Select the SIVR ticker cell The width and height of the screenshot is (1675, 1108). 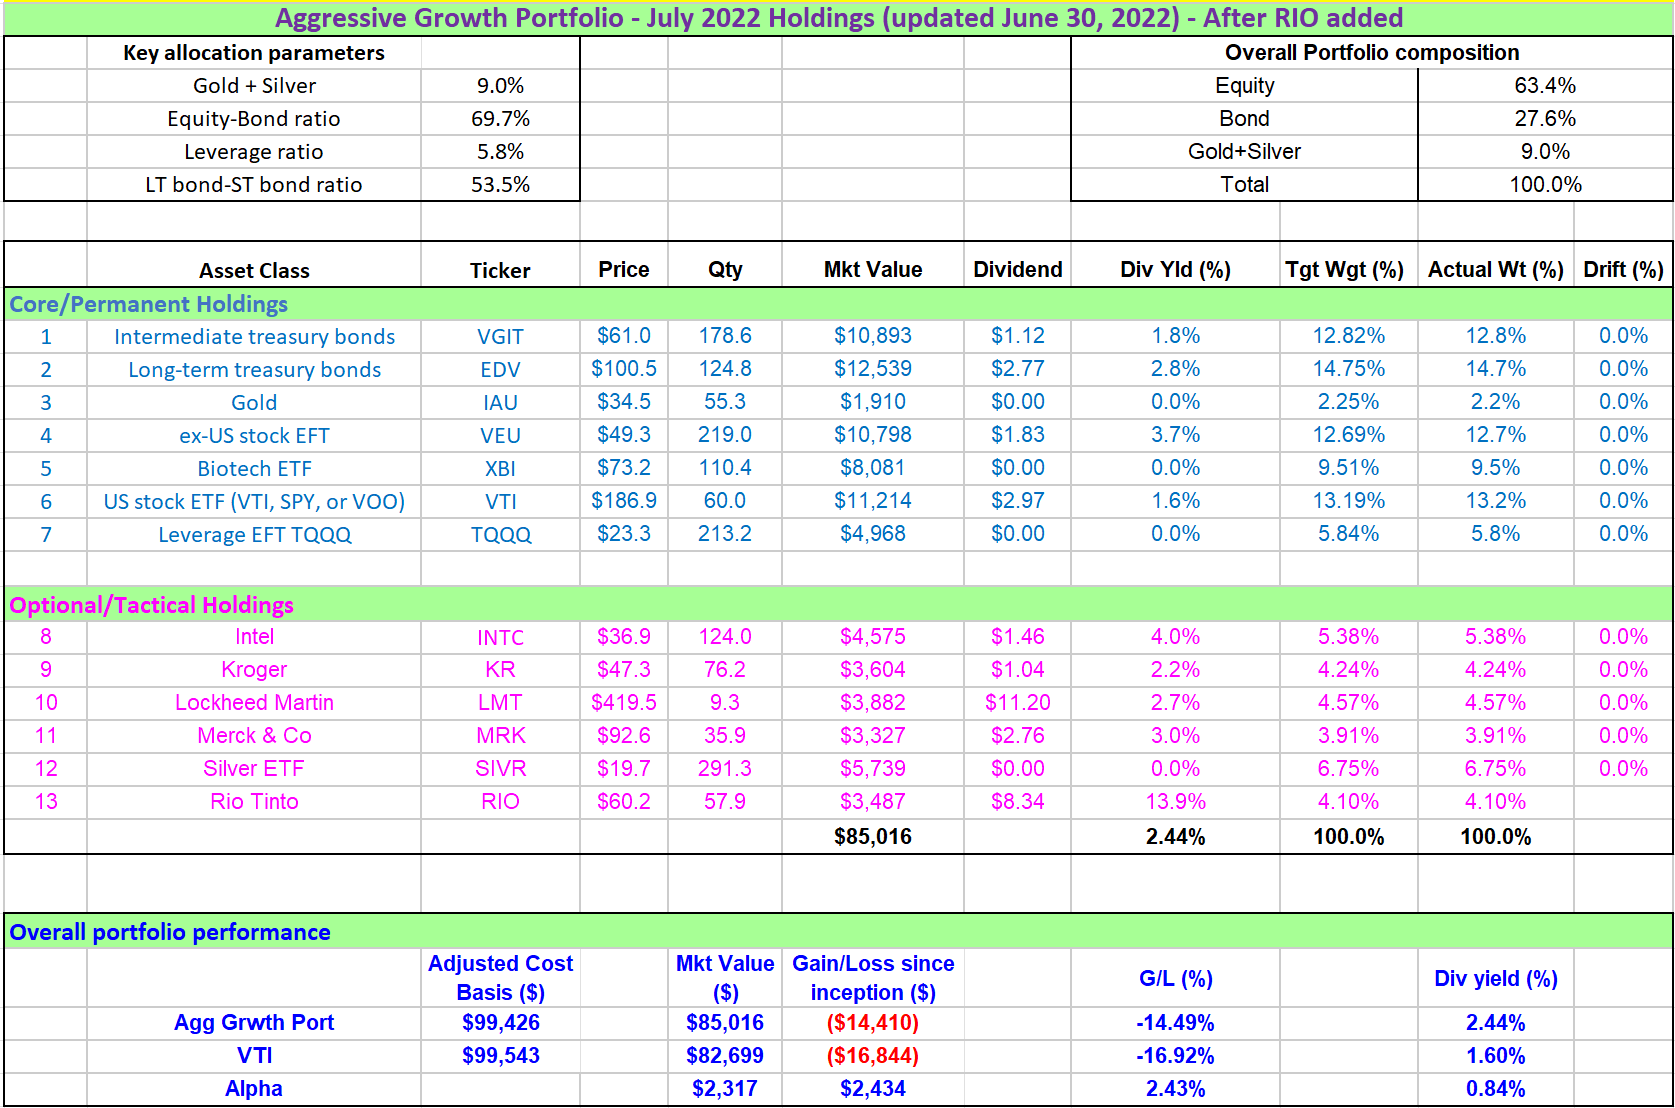[500, 769]
